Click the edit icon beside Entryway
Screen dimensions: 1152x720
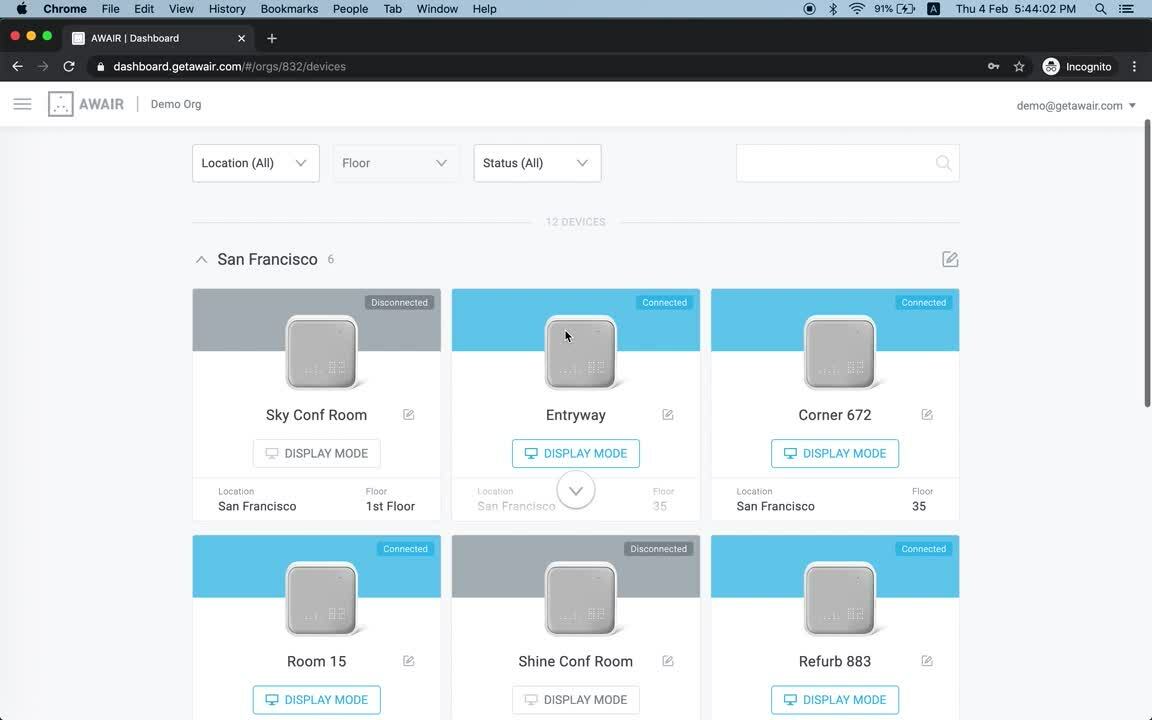pyautogui.click(x=668, y=415)
